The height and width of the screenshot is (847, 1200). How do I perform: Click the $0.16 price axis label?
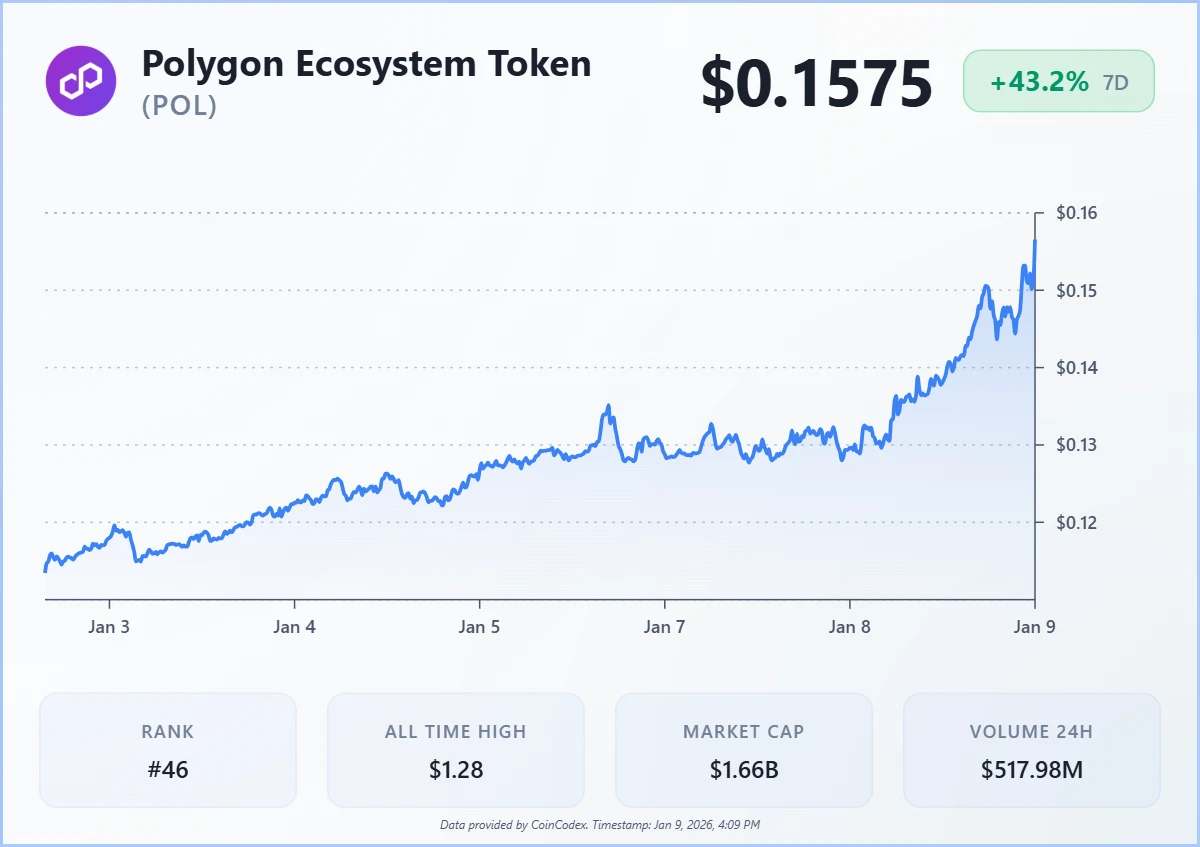tap(1077, 213)
